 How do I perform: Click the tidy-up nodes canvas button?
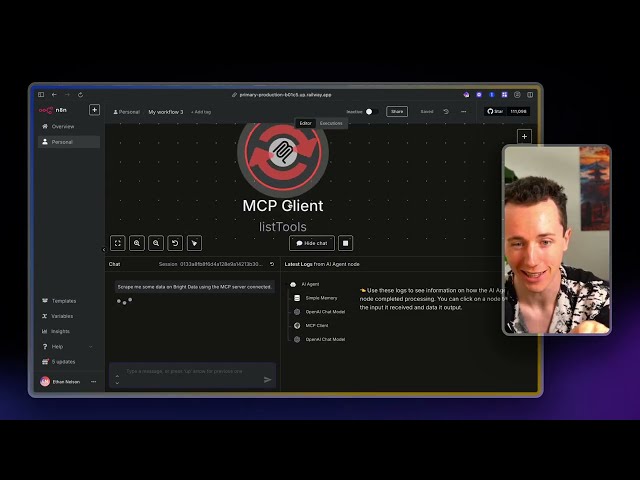pos(194,243)
